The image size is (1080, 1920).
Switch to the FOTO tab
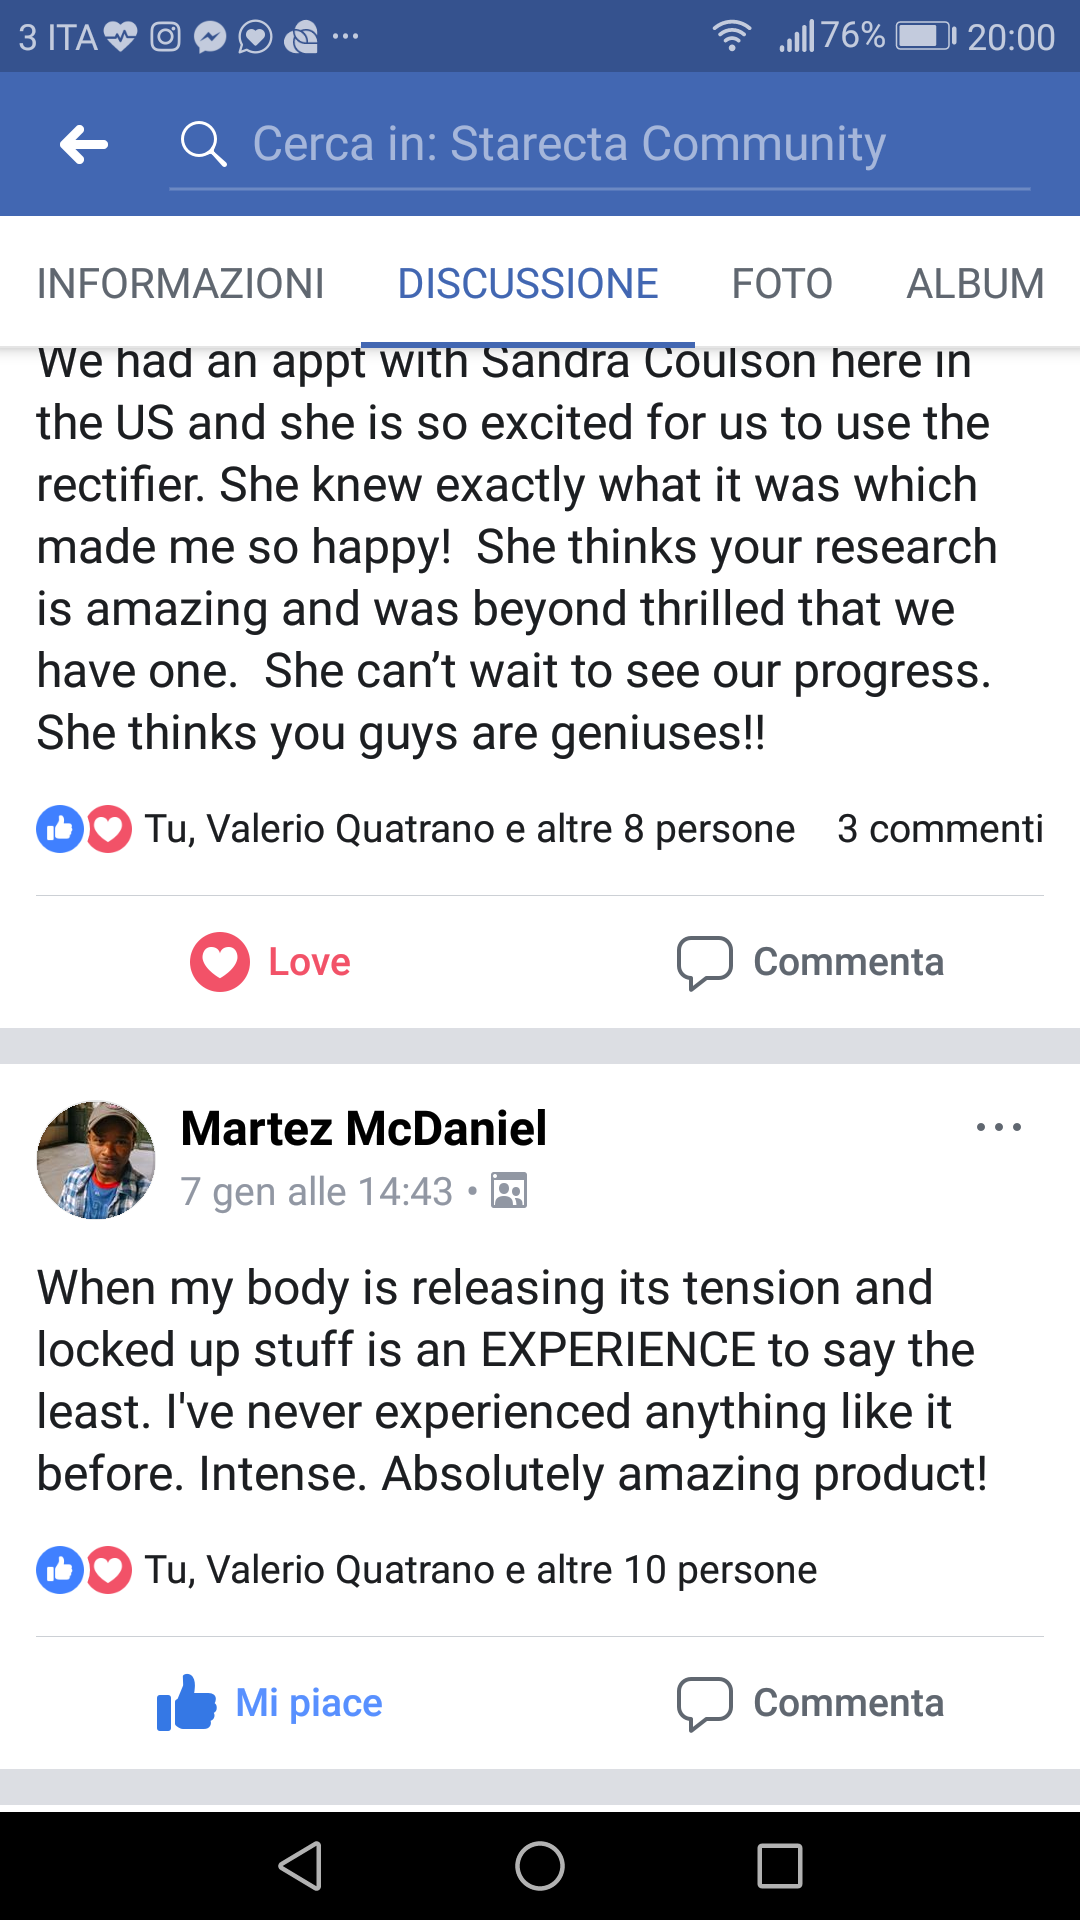(x=782, y=284)
